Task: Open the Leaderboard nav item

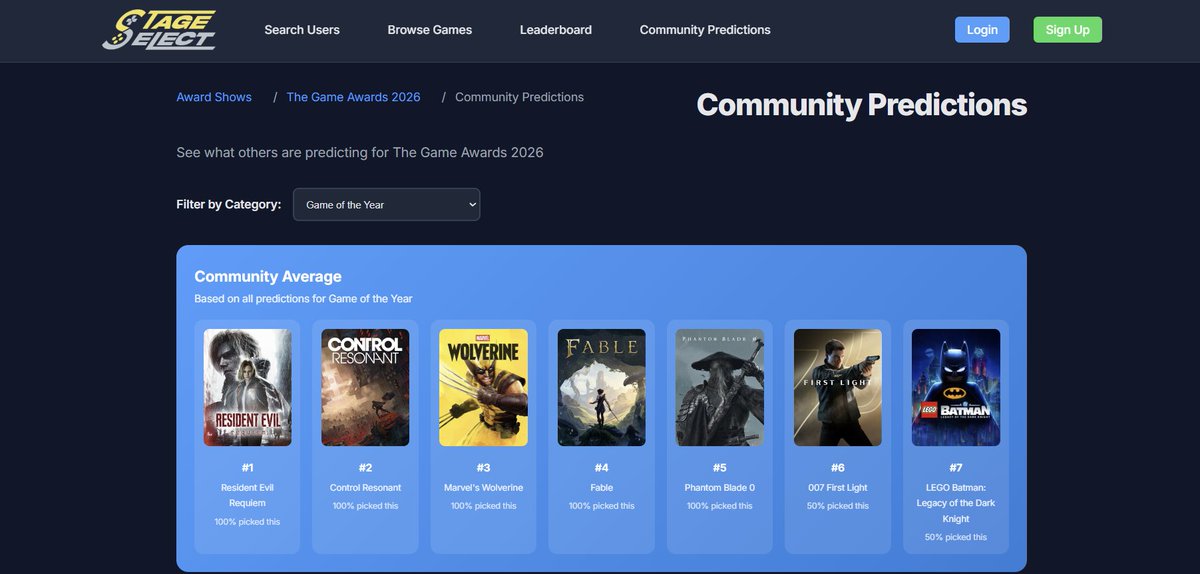Action: point(556,30)
